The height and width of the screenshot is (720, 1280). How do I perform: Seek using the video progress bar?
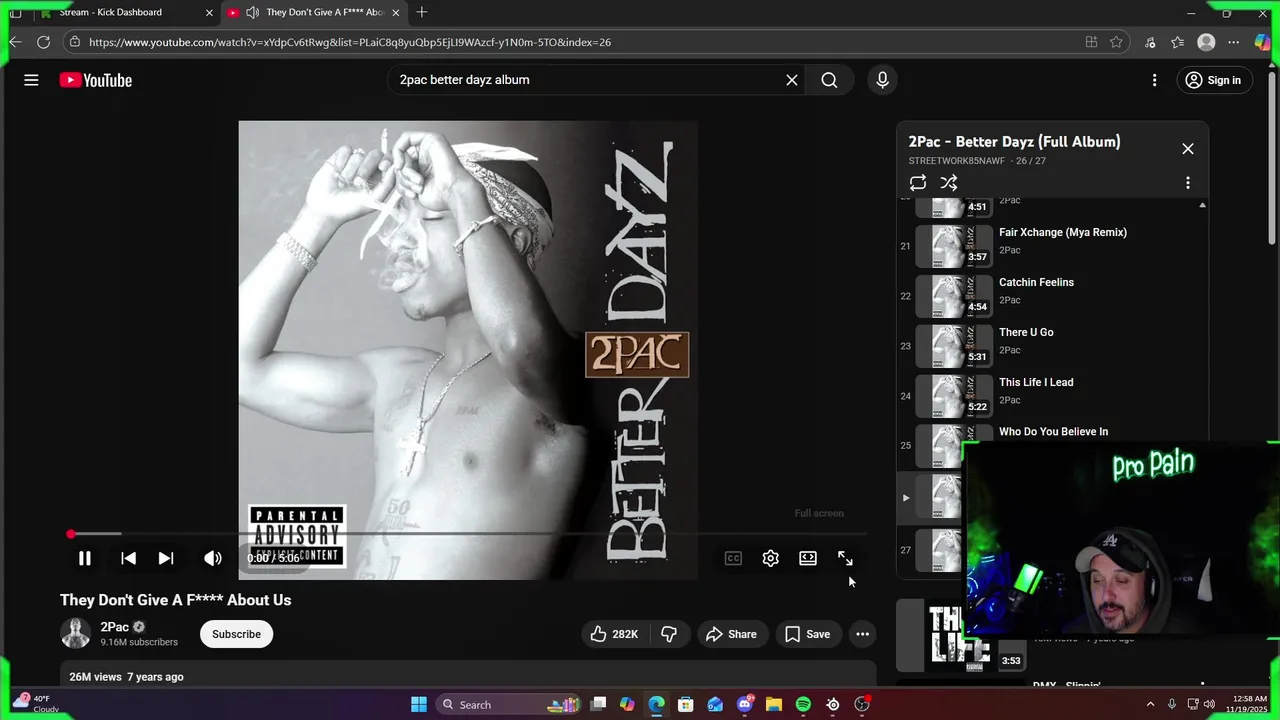(x=468, y=534)
